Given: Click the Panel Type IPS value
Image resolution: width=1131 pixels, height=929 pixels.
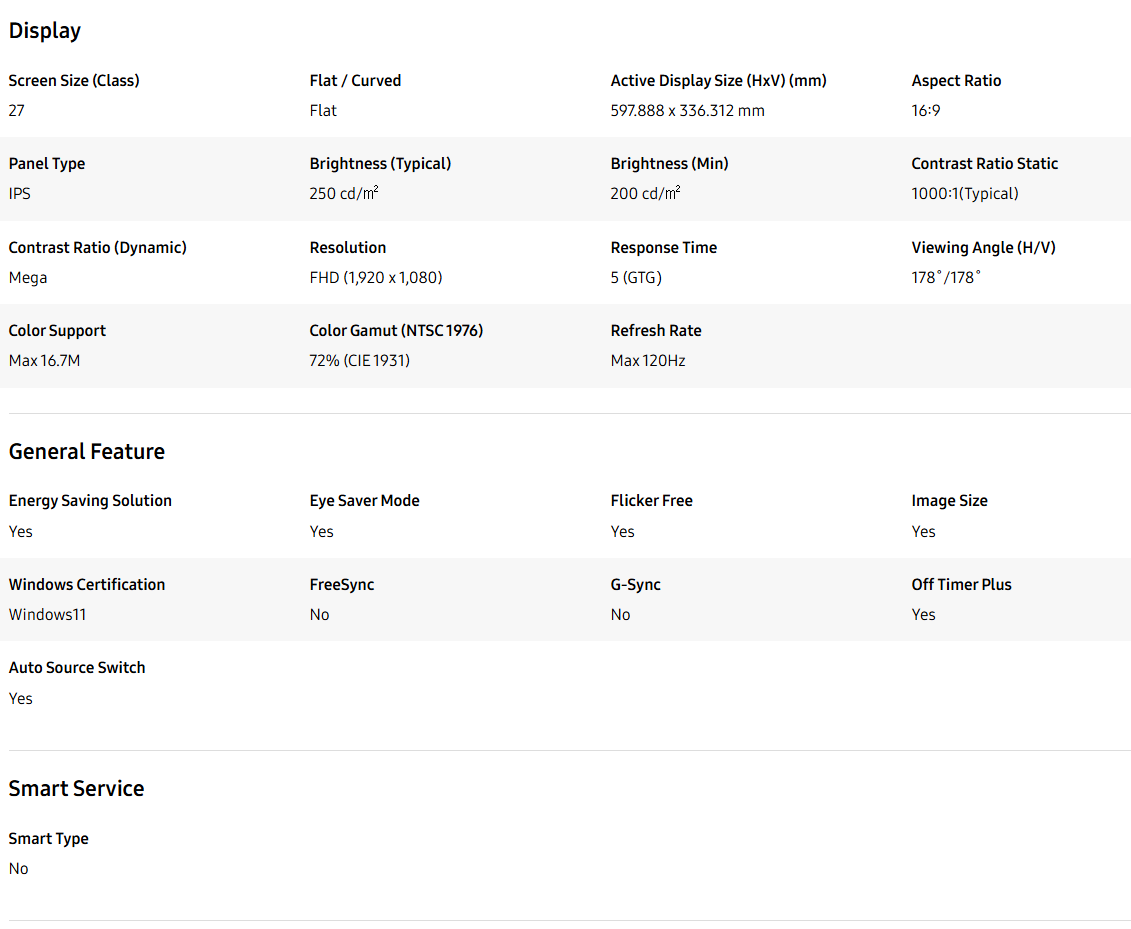Looking at the screenshot, I should point(20,194).
